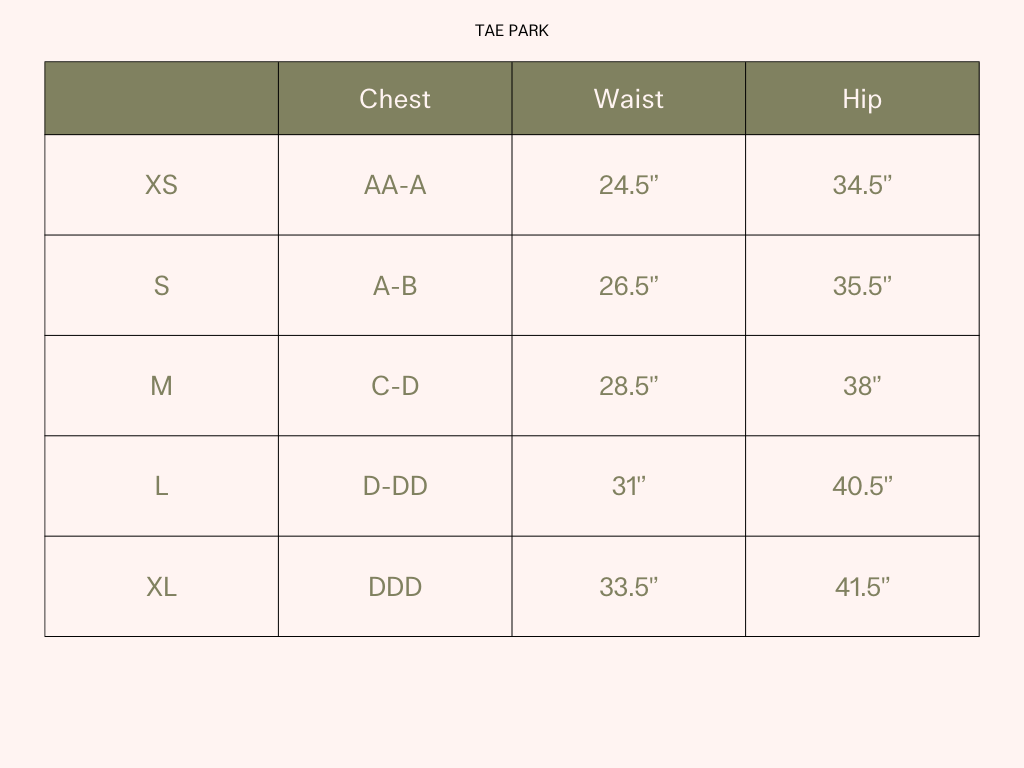Click the DDD chest cell
Viewport: 1024px width, 768px height.
[395, 587]
